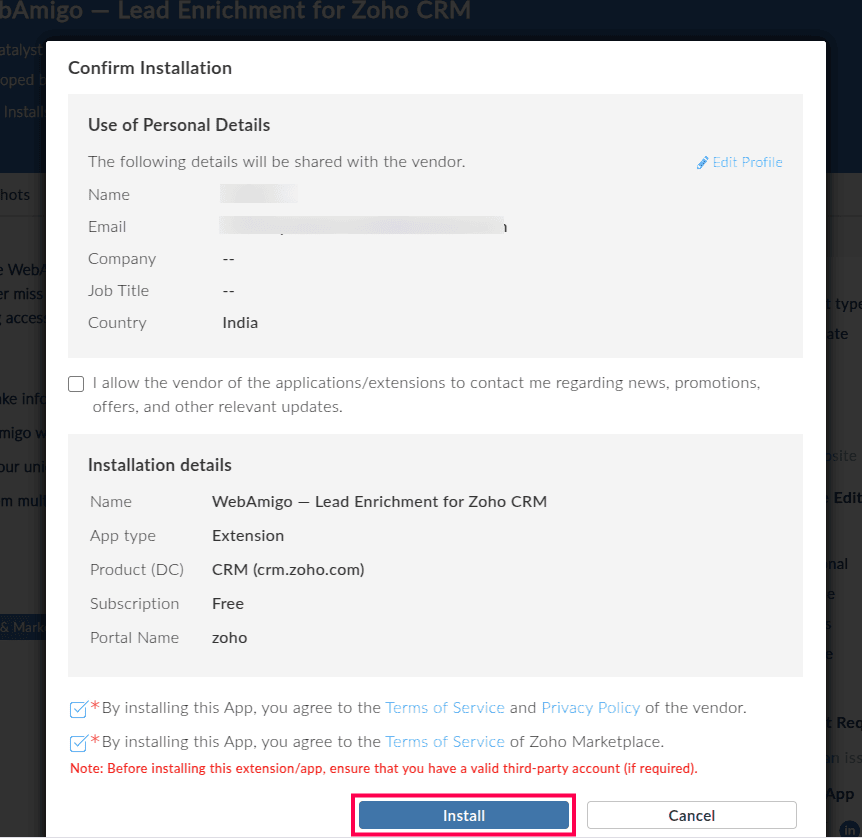Click the Confirm Installation dialog title
The image size is (862, 838).
tap(150, 69)
